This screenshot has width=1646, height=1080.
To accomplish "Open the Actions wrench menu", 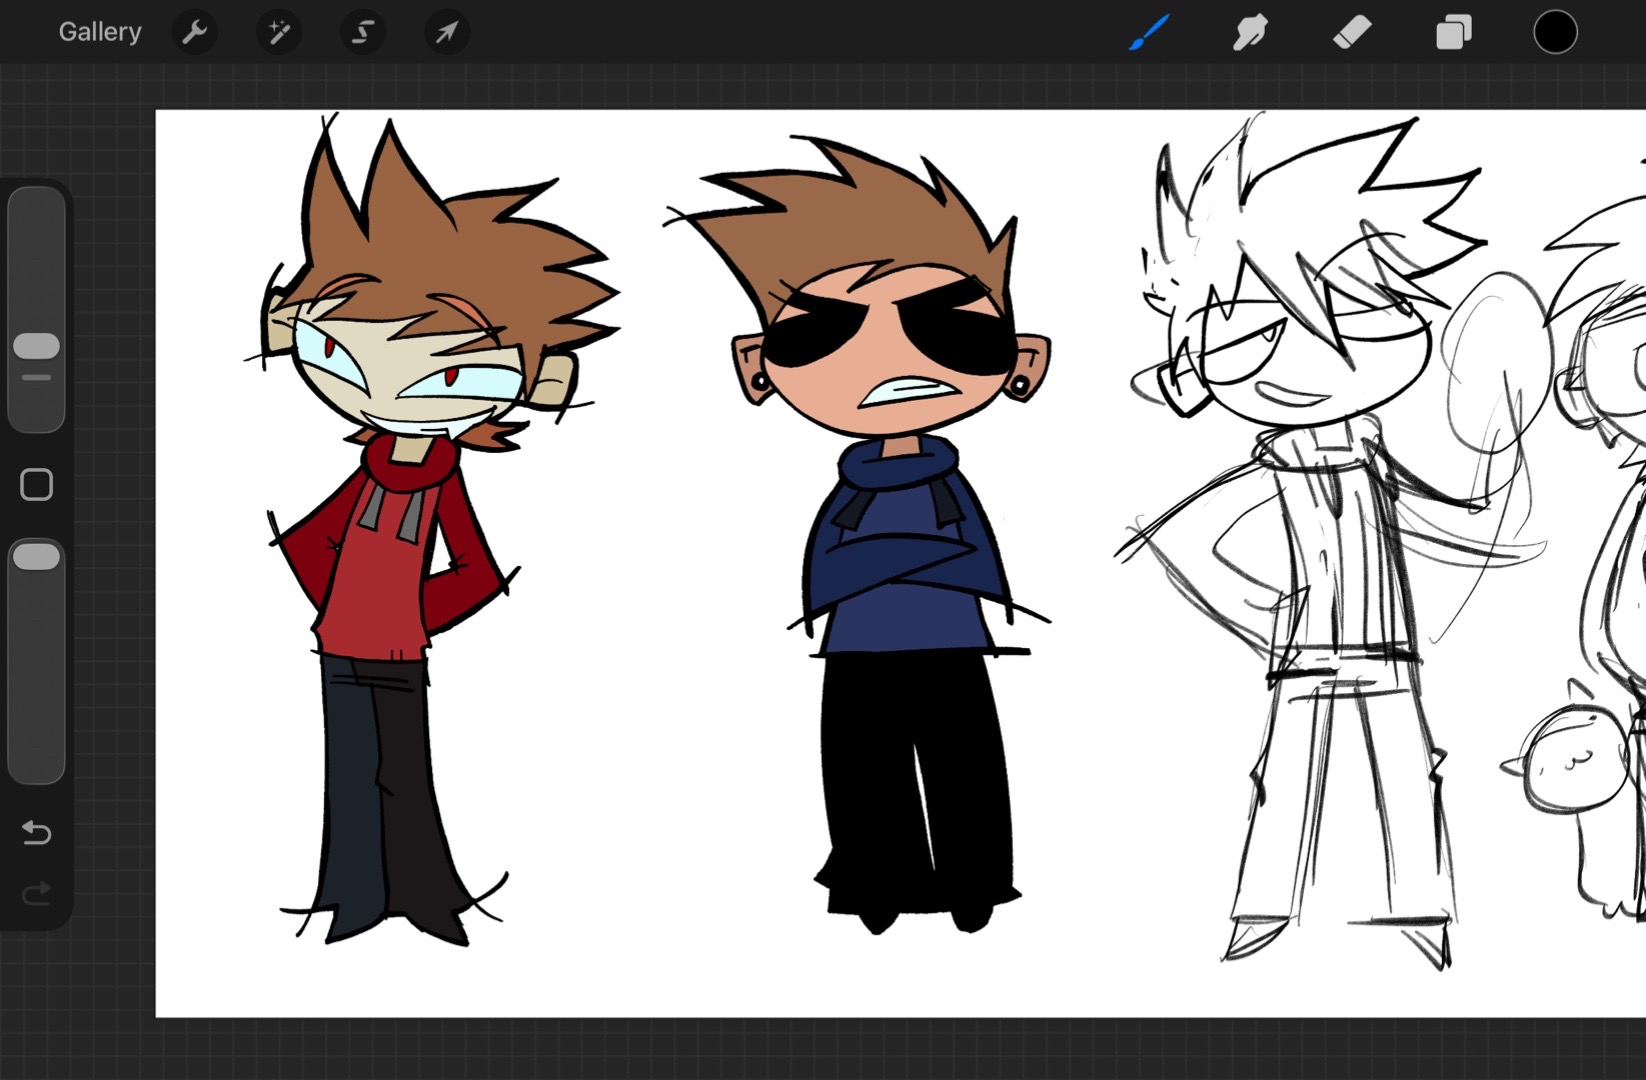I will coord(195,32).
